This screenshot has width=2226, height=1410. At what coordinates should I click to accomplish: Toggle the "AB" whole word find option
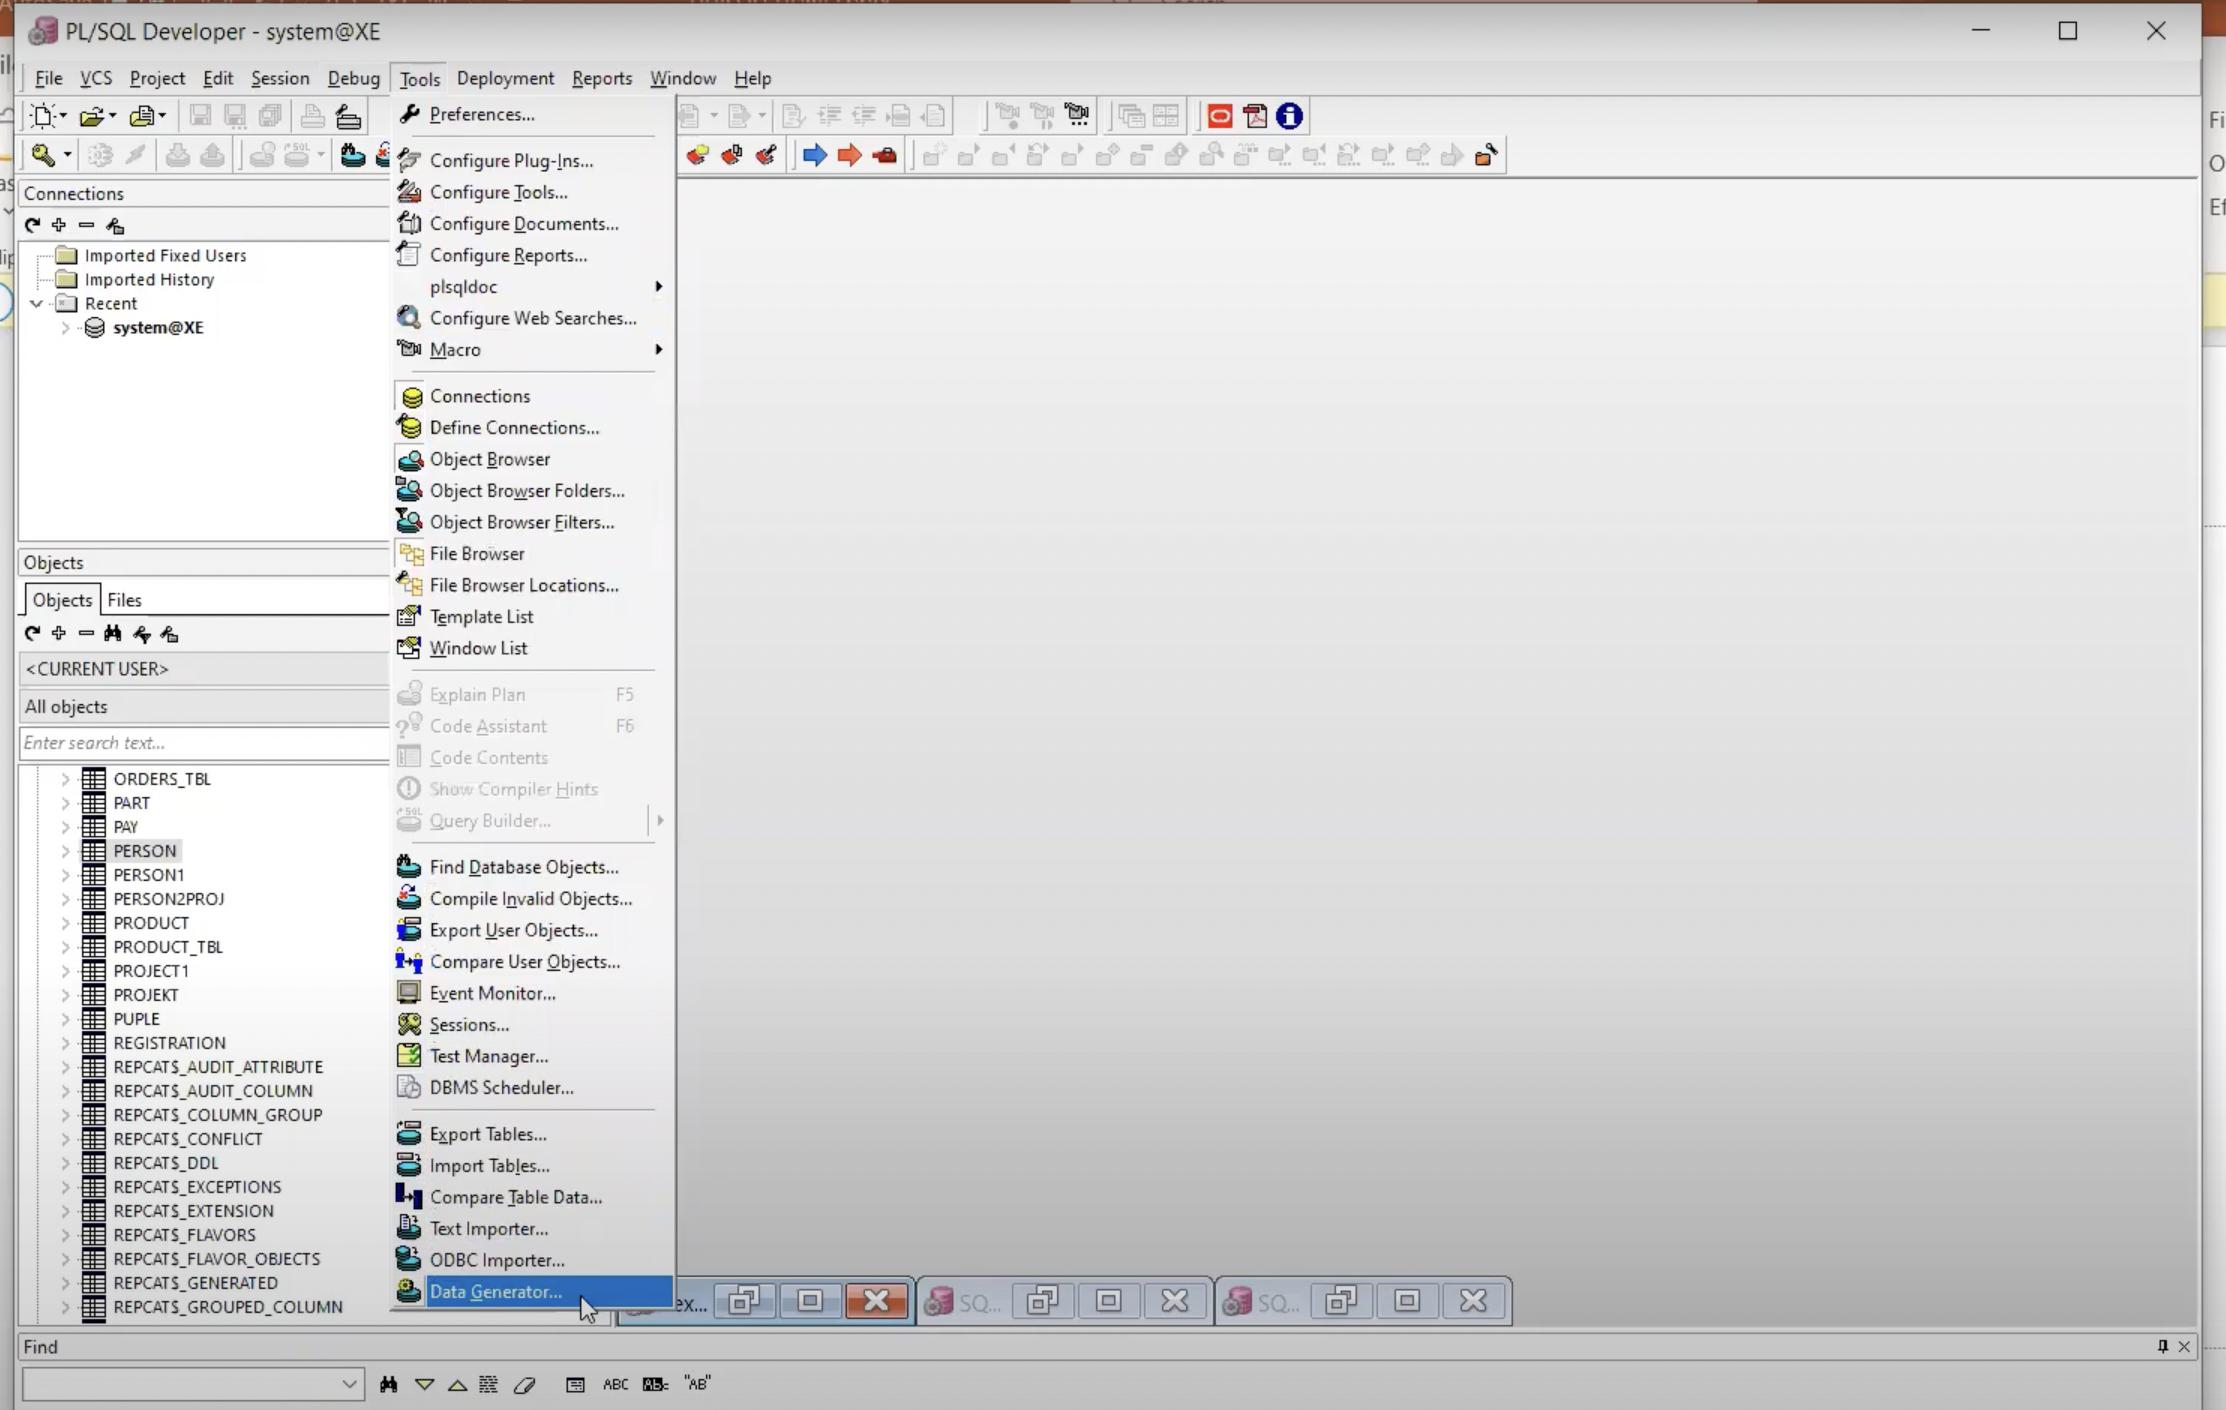click(697, 1384)
